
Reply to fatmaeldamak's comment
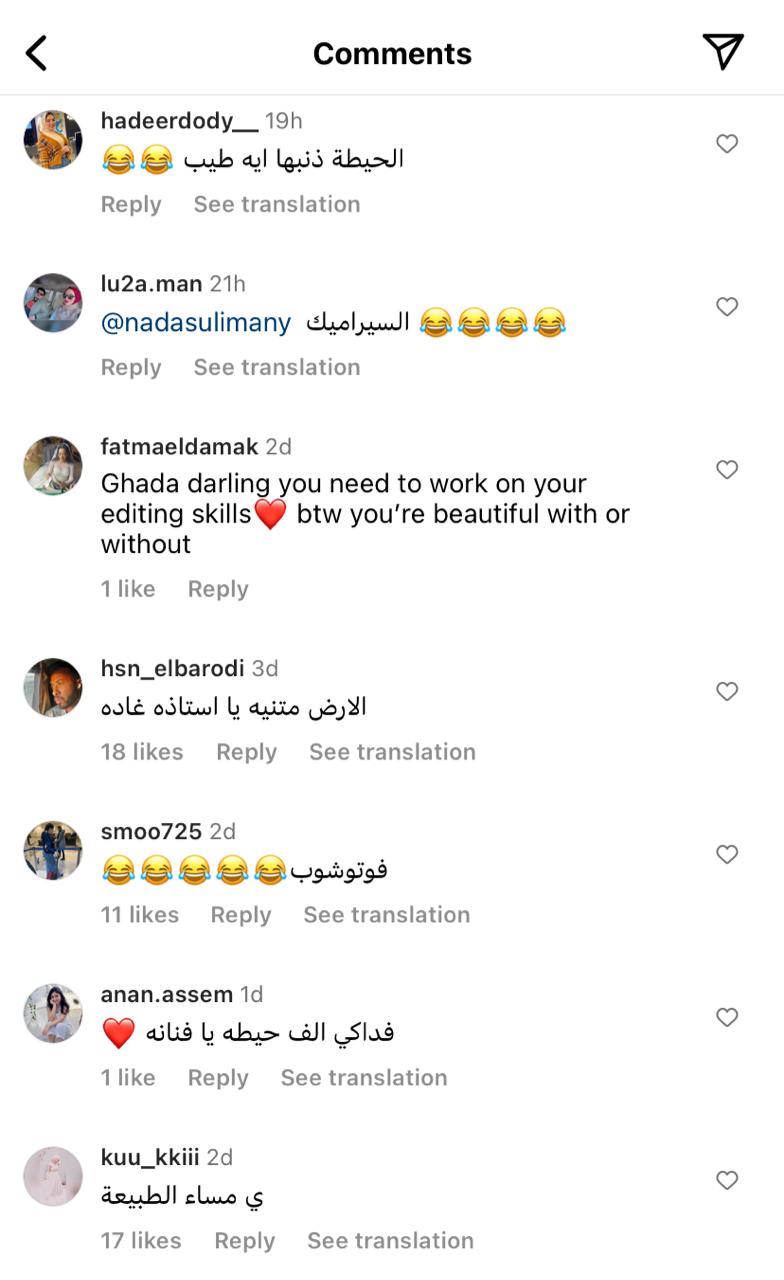coord(218,589)
